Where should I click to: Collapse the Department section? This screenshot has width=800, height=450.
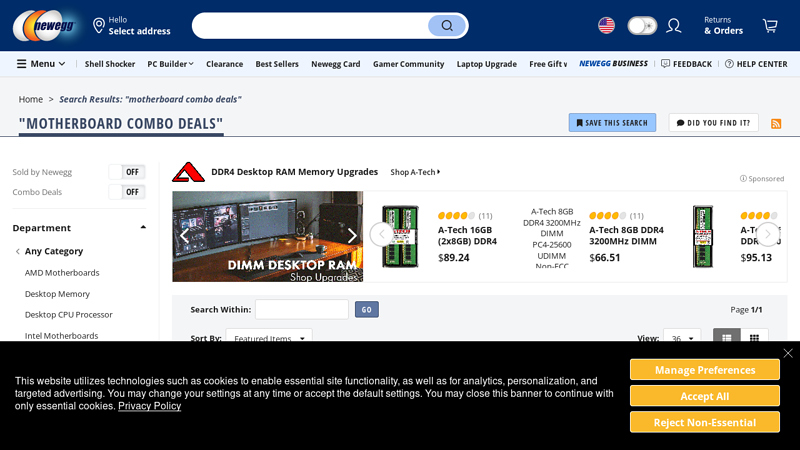[x=143, y=228]
